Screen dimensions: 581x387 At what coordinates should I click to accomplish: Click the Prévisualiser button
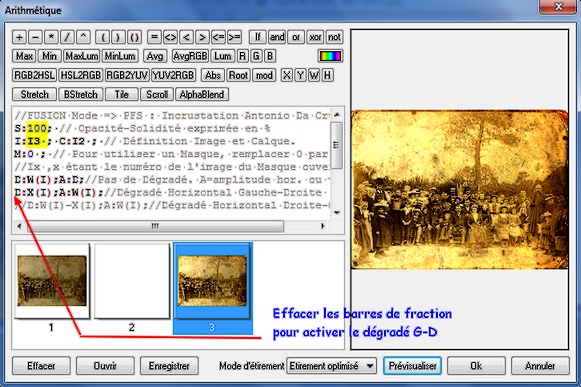coord(412,366)
